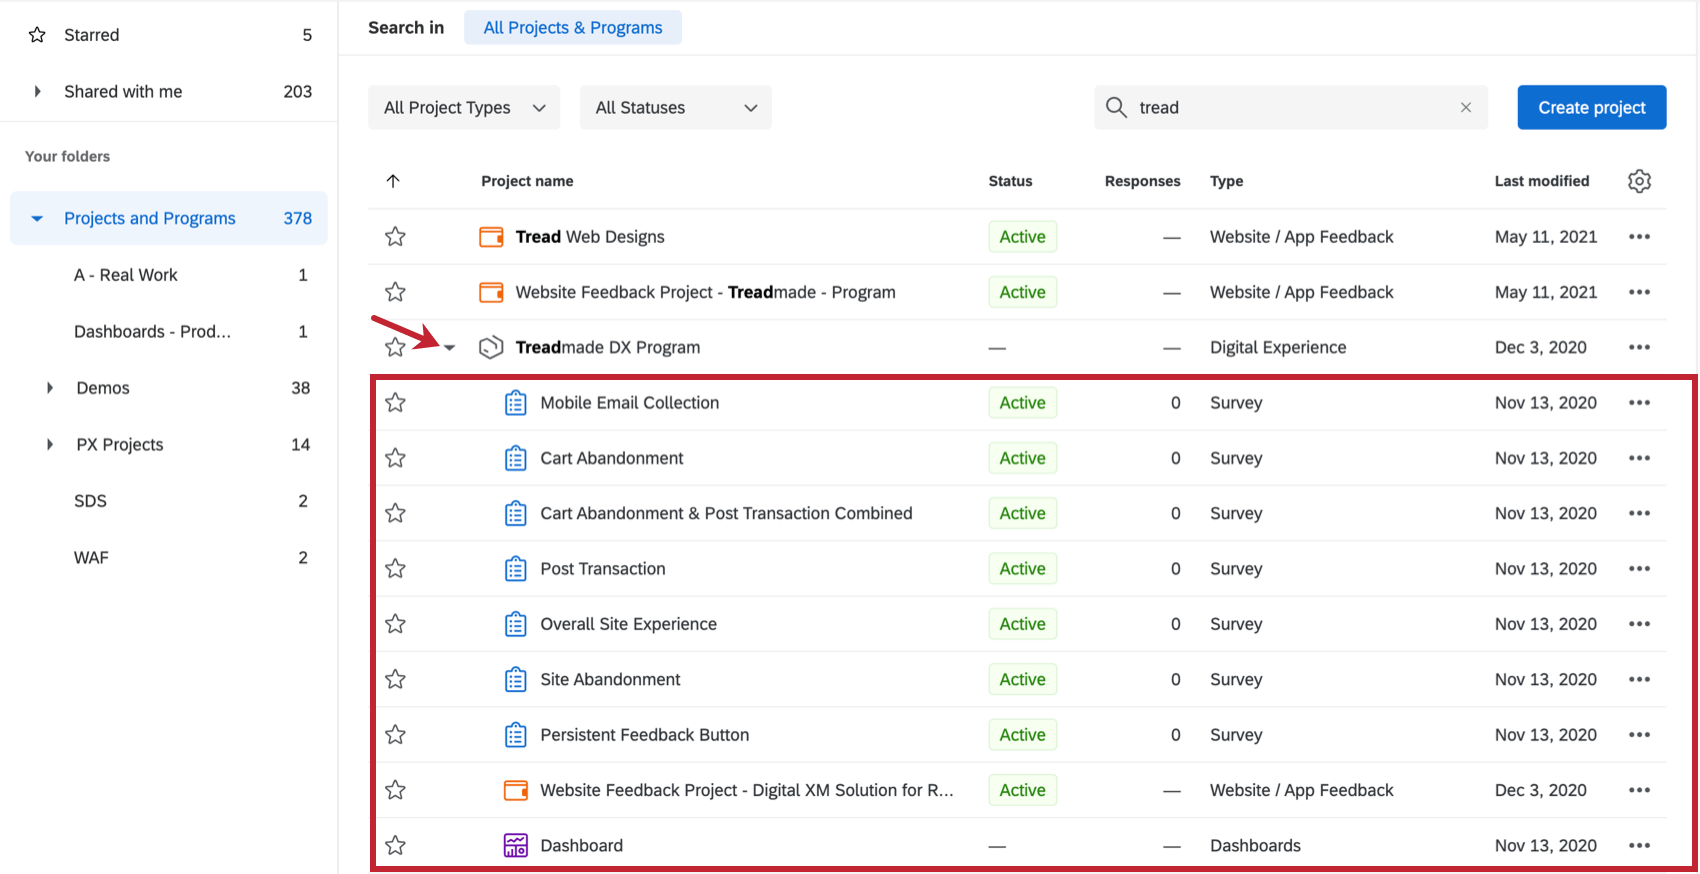This screenshot has height=874, width=1700.
Task: Click into the search field containing tread
Action: [1291, 107]
